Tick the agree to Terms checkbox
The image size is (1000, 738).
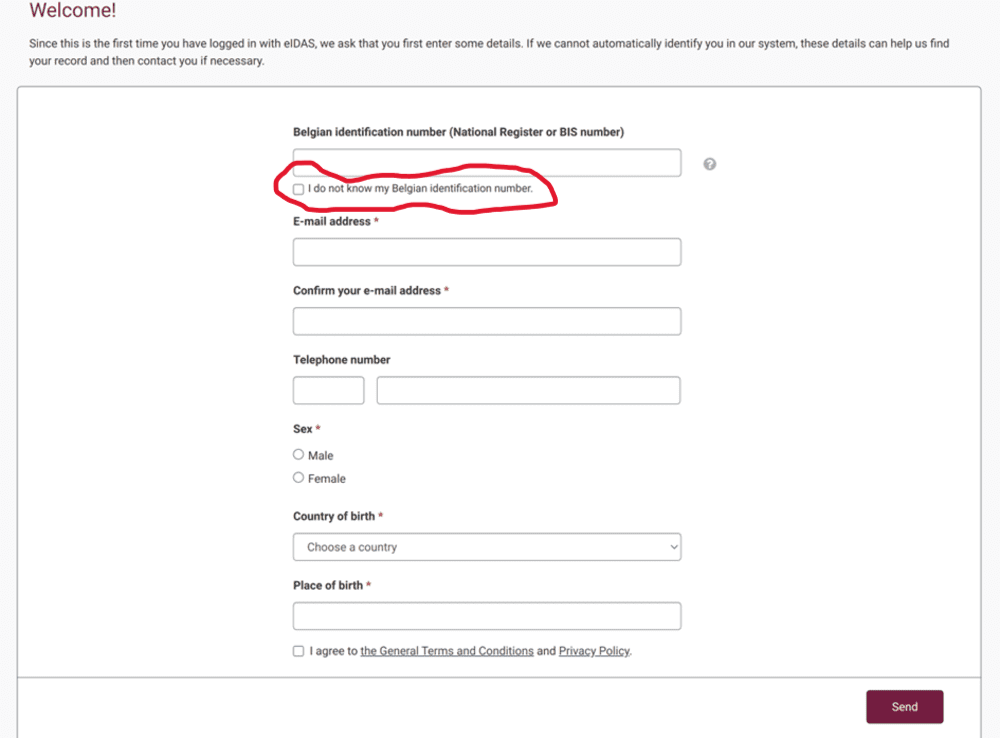299,651
